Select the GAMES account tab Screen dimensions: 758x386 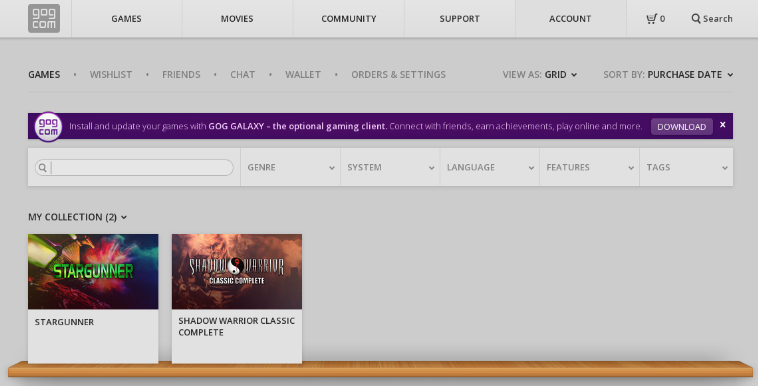tap(44, 74)
